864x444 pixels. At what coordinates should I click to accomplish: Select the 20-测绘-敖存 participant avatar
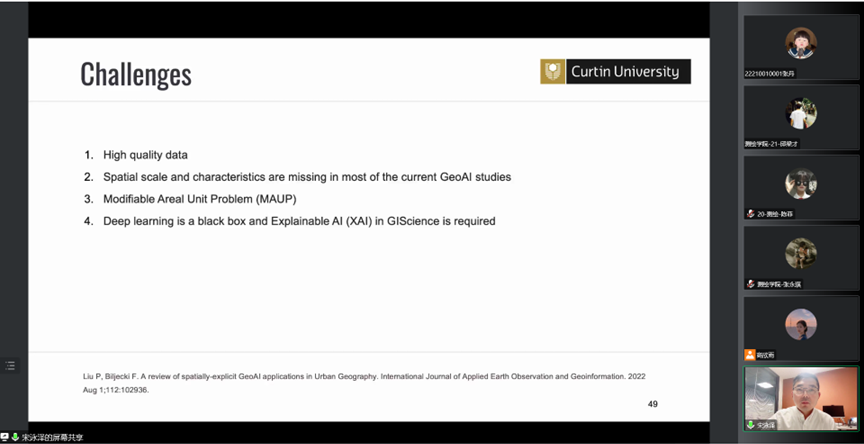pyautogui.click(x=800, y=184)
